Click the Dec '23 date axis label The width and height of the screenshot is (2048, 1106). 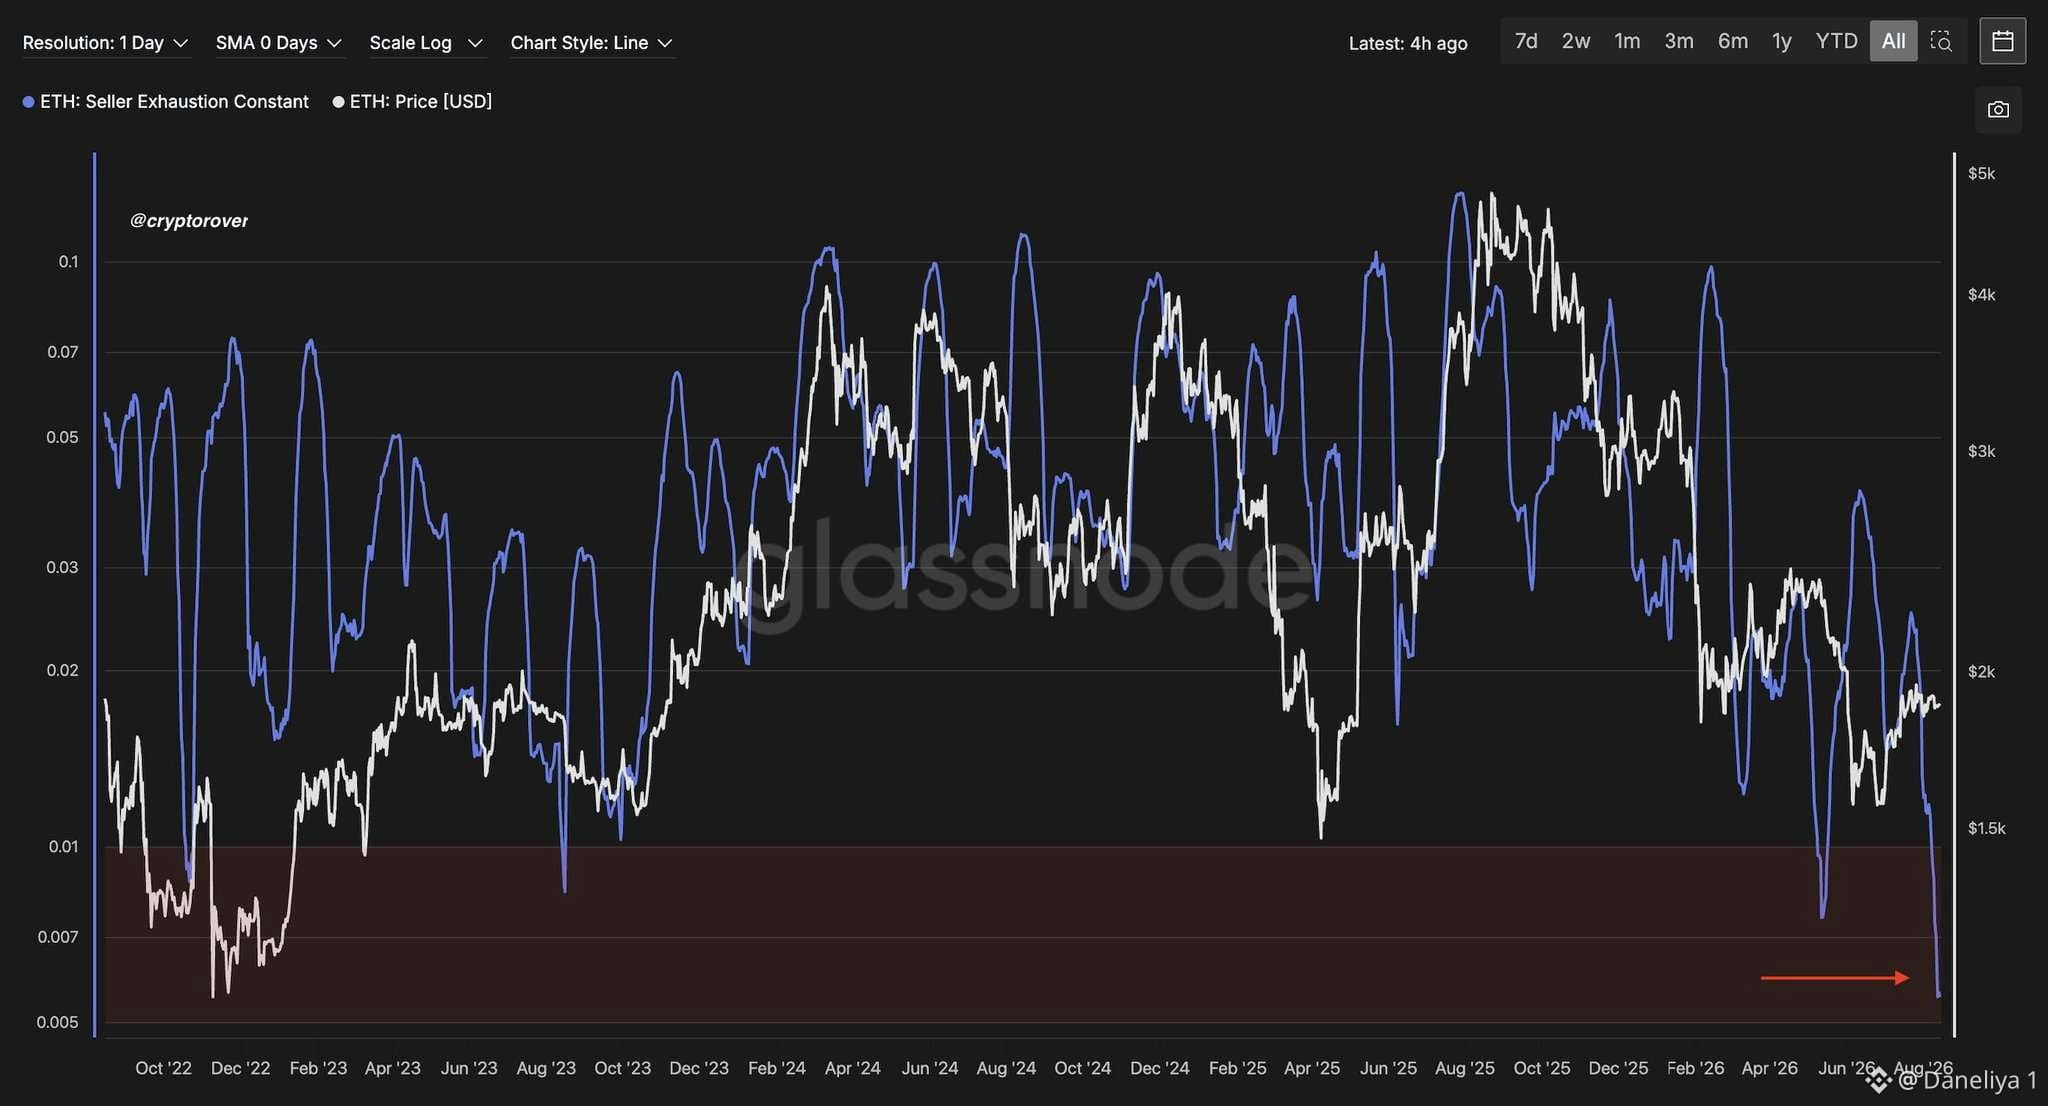(x=699, y=1068)
